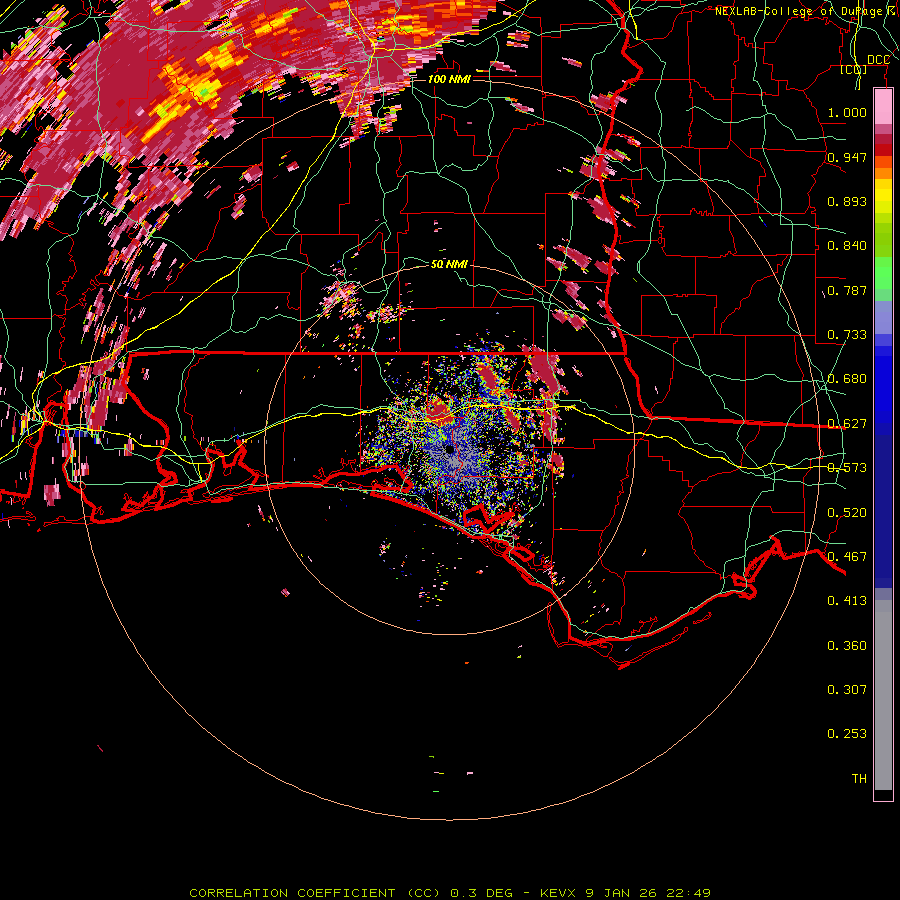Click the 0.360 scale value
Image resolution: width=900 pixels, height=900 pixels.
(x=847, y=646)
